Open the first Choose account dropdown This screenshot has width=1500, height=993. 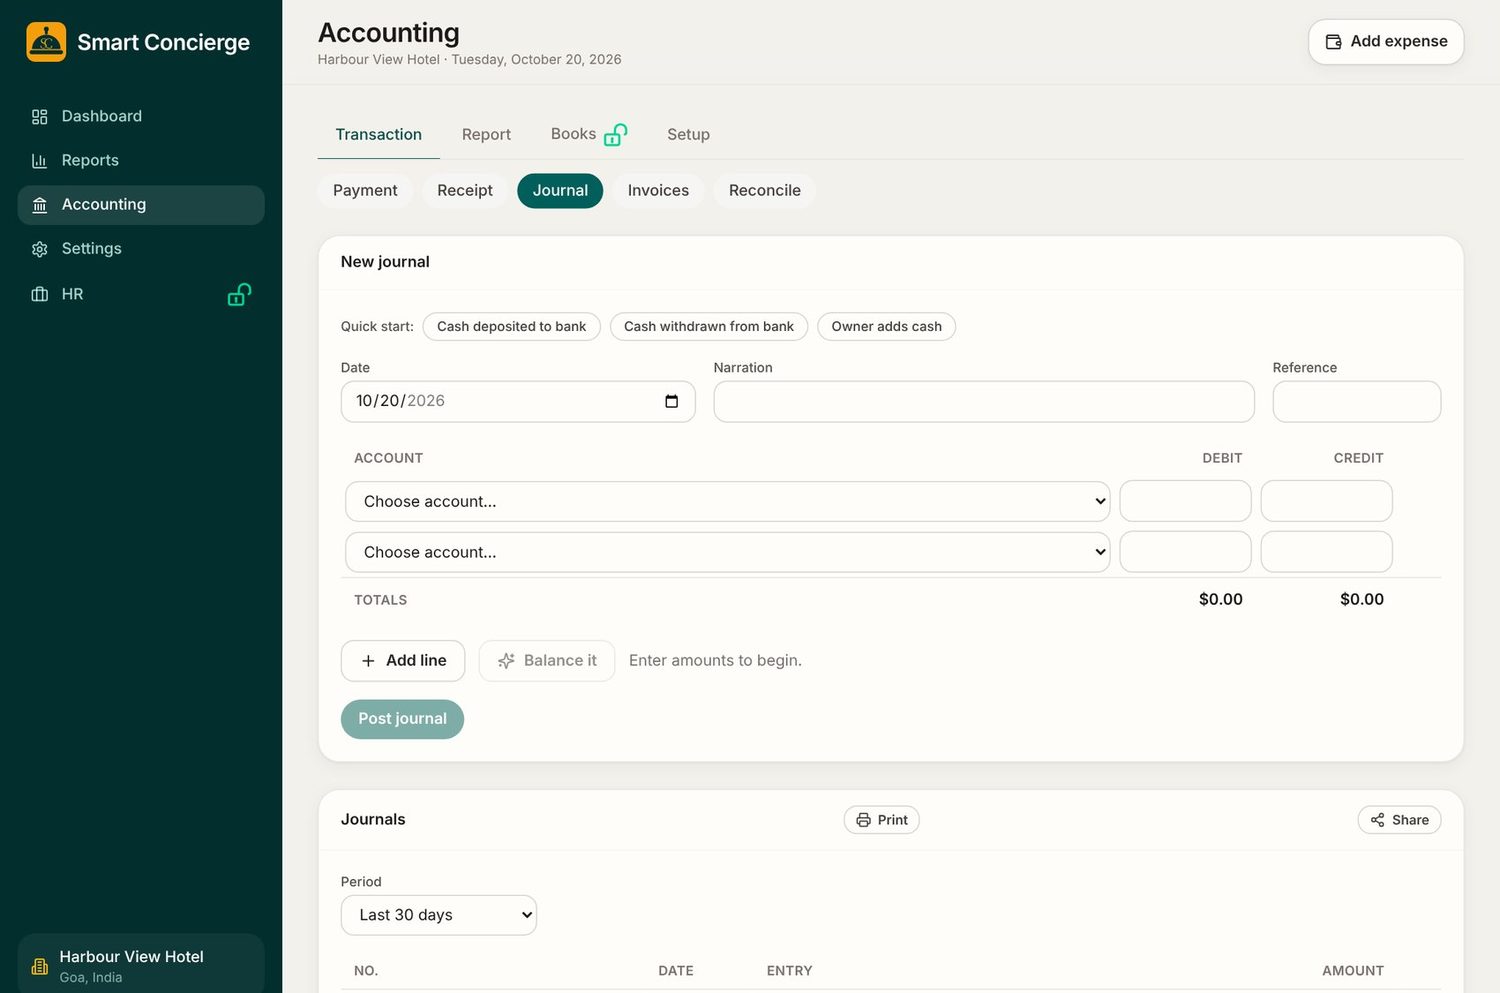(728, 501)
